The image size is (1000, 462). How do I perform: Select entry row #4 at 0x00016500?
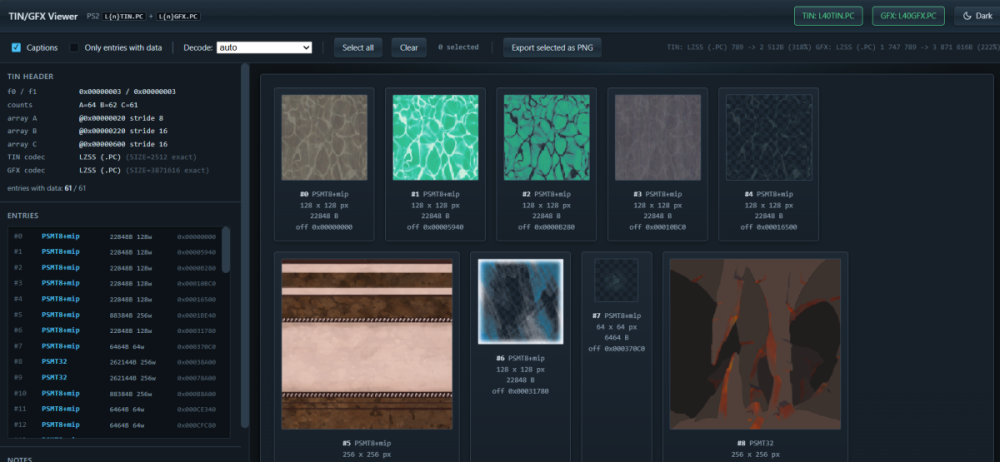tap(115, 299)
